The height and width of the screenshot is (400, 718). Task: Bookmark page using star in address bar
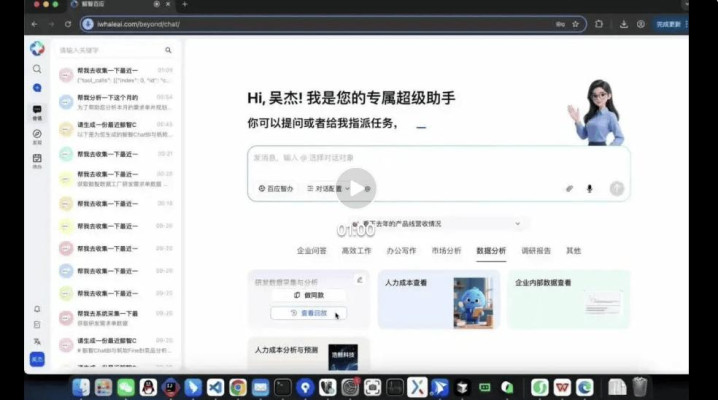(576, 24)
